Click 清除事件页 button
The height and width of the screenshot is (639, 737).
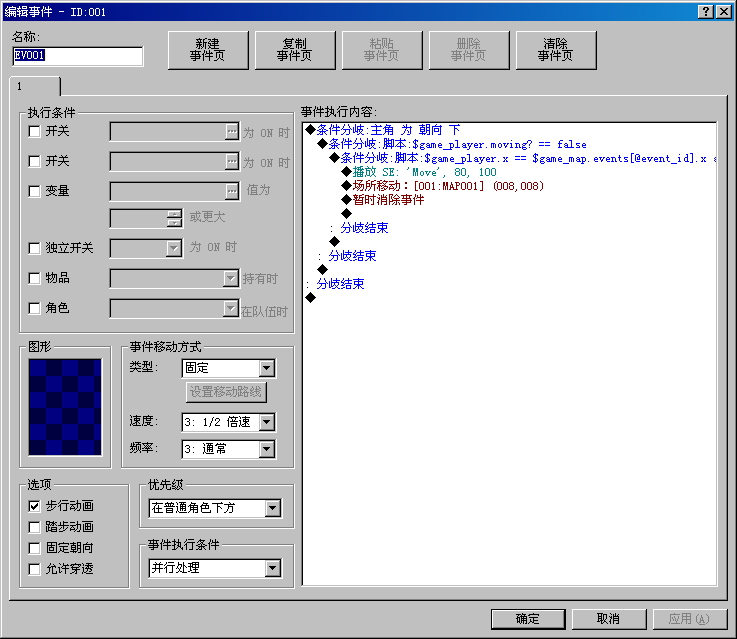click(556, 50)
